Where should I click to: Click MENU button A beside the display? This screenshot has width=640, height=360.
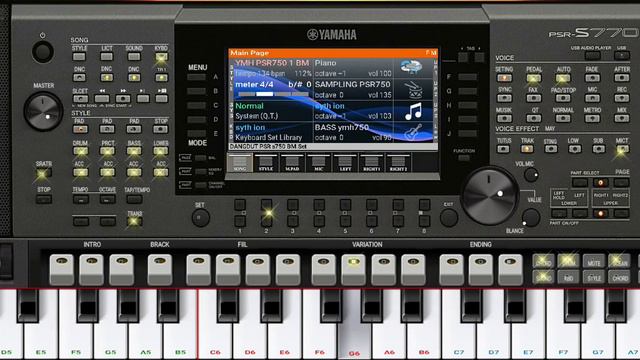coord(197,77)
